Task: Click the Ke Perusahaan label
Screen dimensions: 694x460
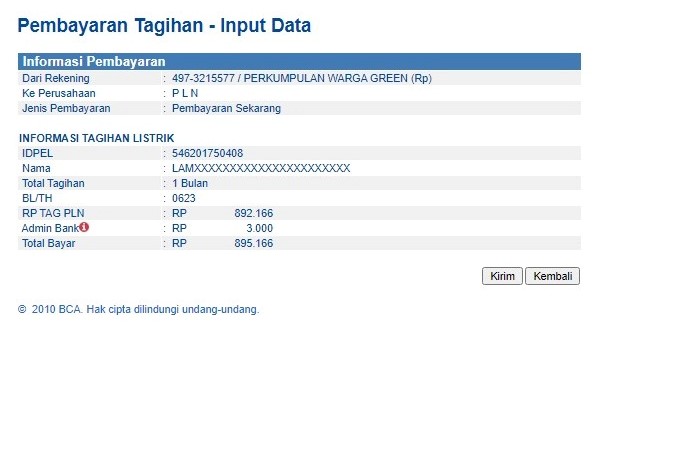Action: click(x=58, y=93)
